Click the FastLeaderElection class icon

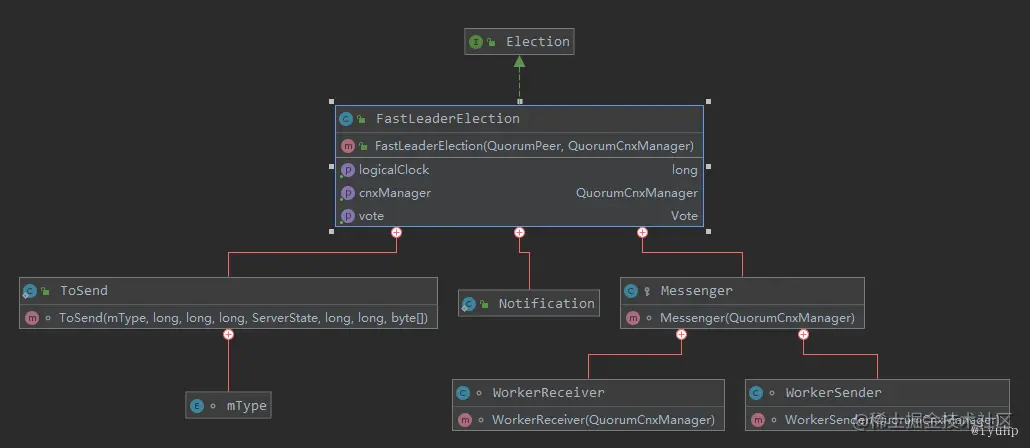pos(346,119)
